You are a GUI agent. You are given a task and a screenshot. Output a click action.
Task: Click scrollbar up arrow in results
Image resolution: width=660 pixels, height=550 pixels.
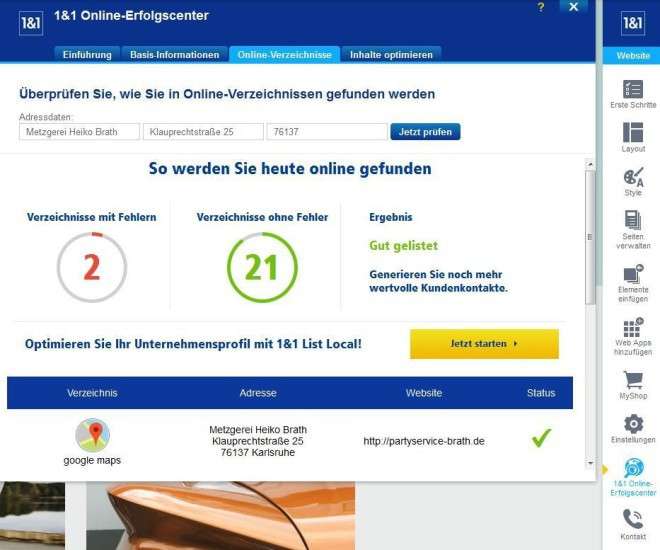tap(590, 164)
